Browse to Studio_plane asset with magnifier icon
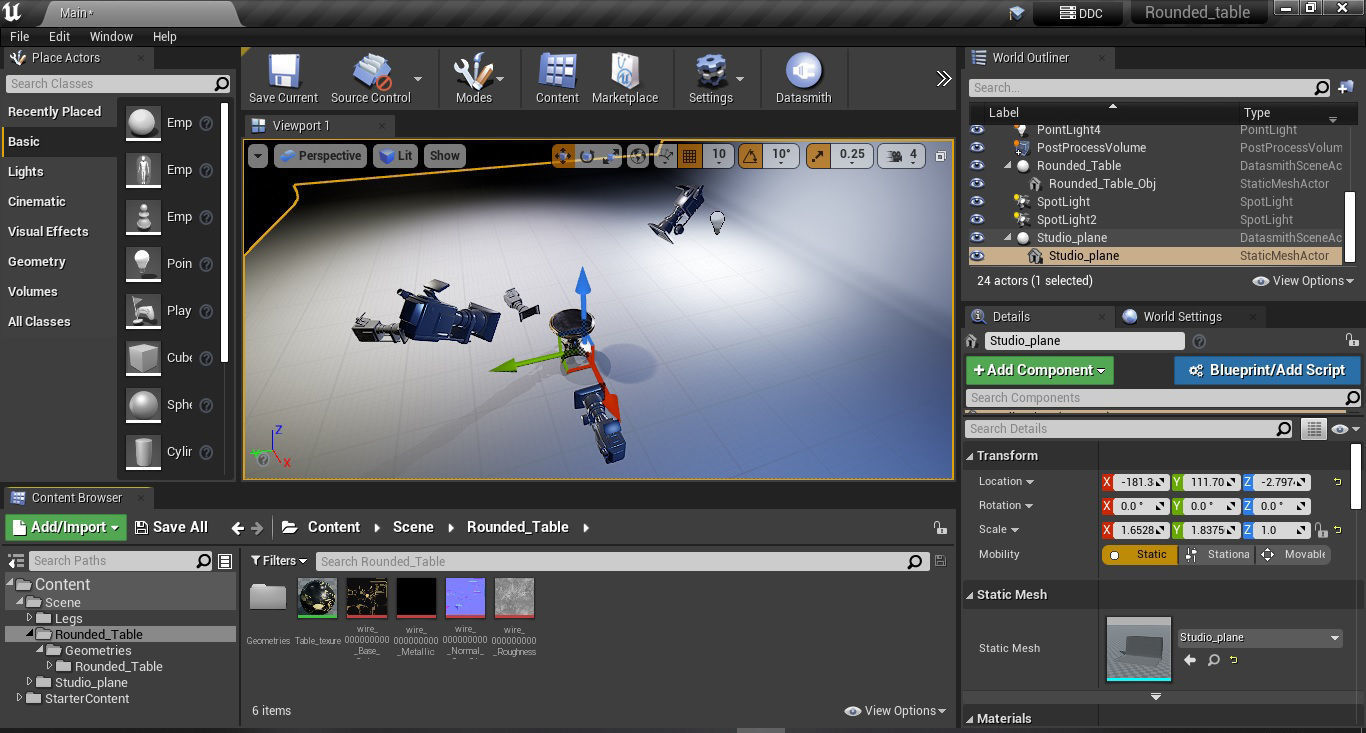 (1213, 660)
